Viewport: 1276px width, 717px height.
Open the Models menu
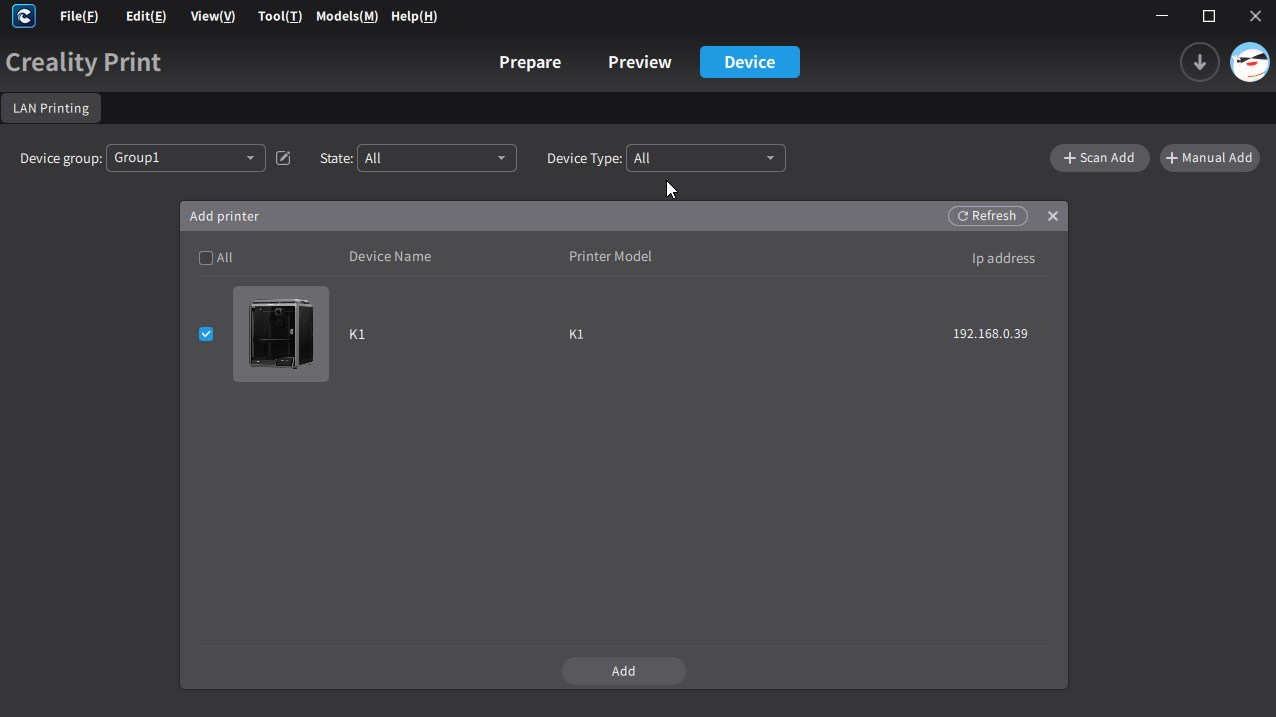pyautogui.click(x=347, y=16)
